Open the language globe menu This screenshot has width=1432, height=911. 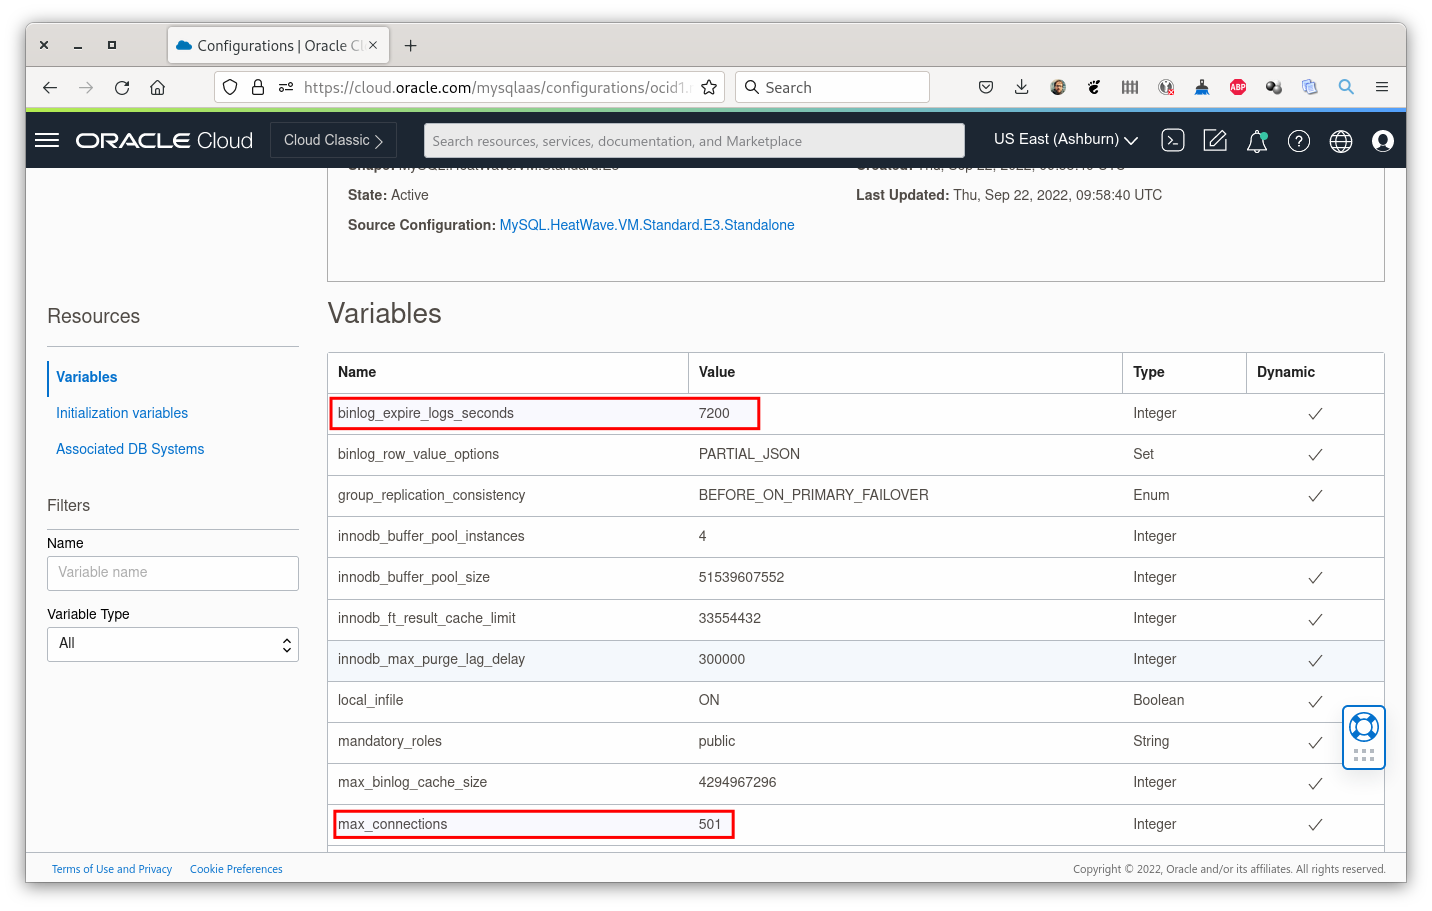coord(1341,141)
